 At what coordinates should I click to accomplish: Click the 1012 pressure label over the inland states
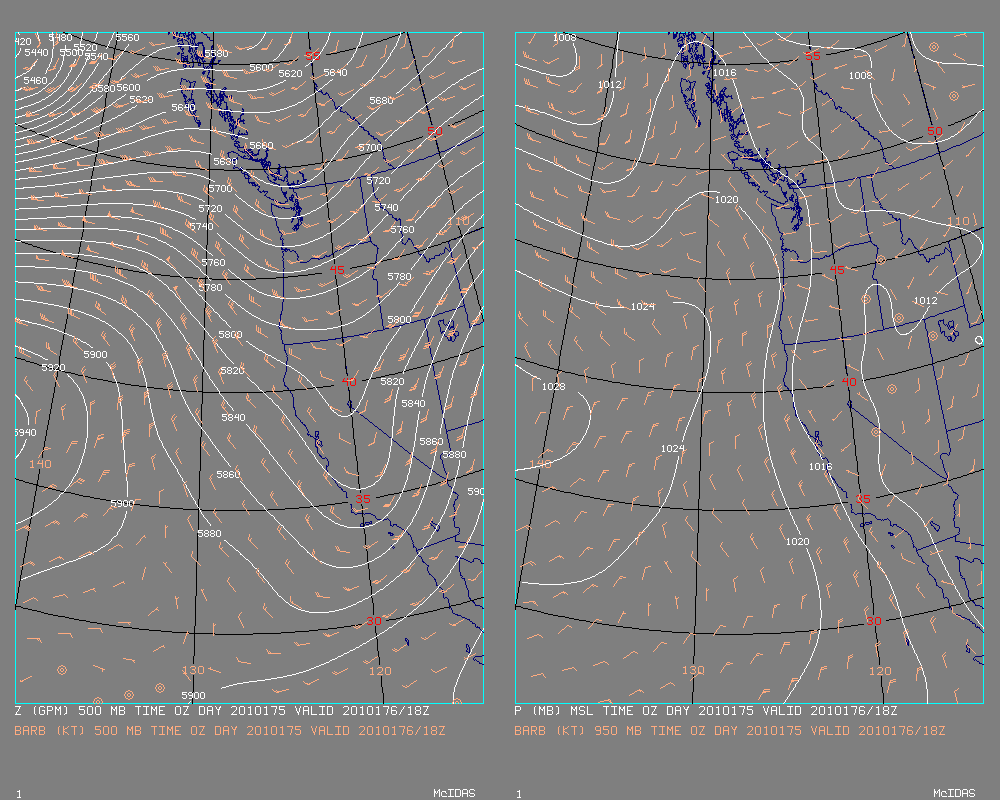925,300
